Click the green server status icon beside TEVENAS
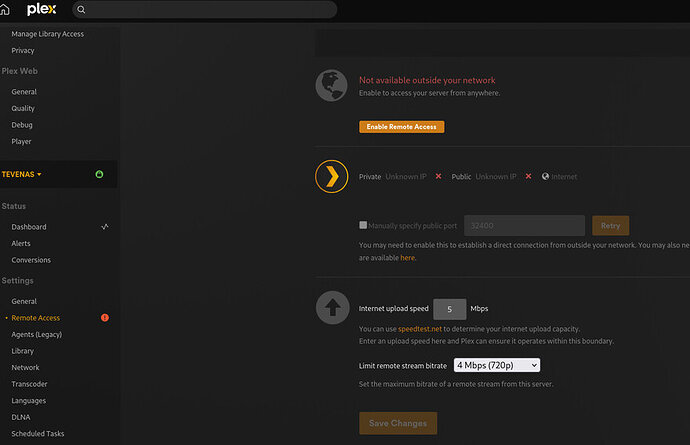690x445 pixels. (99, 174)
